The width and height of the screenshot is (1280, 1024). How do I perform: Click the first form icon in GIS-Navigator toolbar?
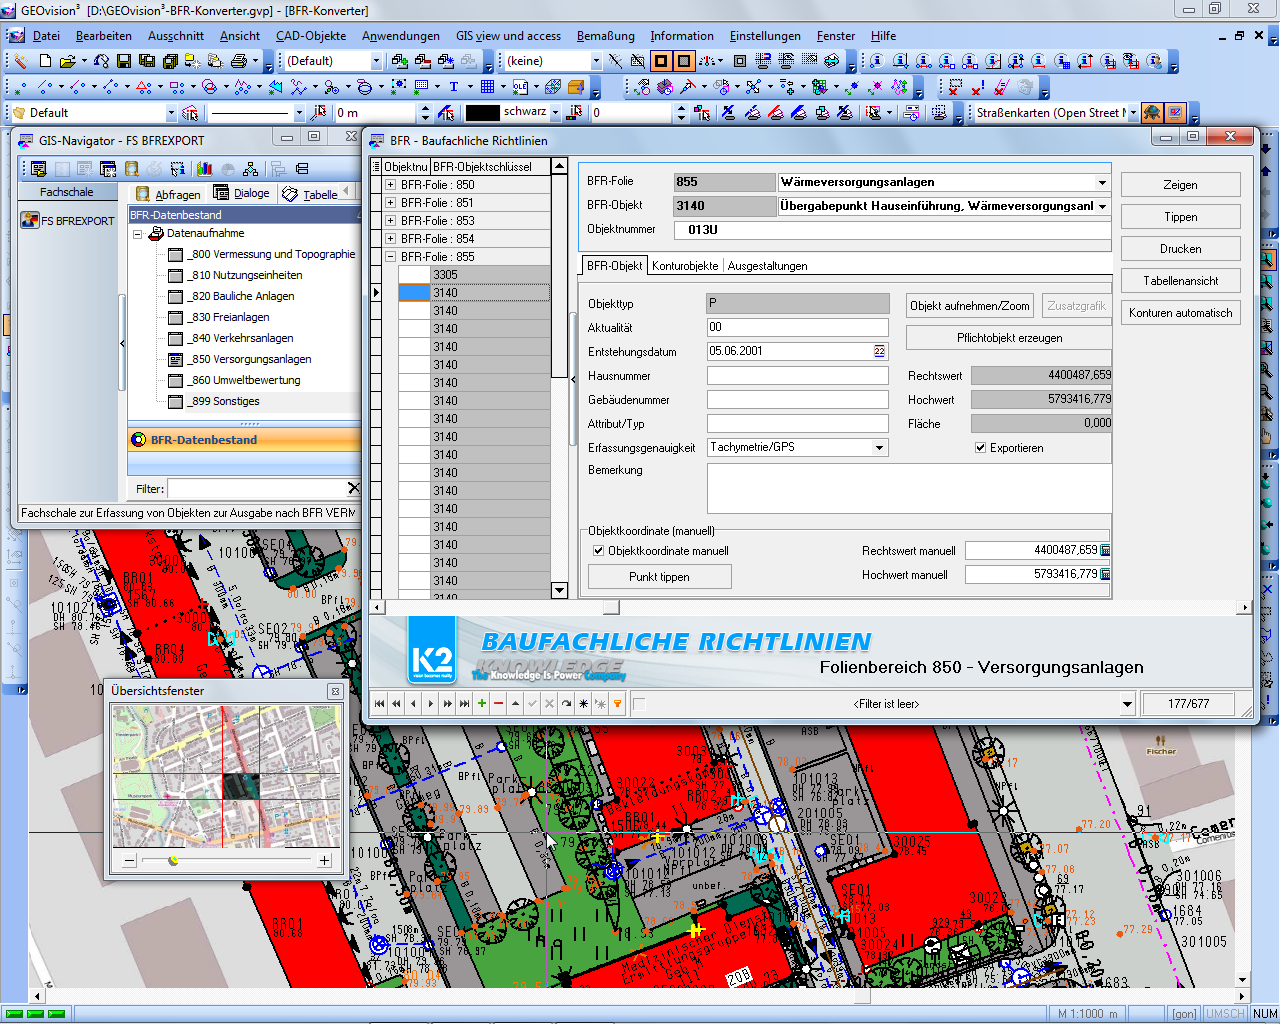pyautogui.click(x=38, y=169)
